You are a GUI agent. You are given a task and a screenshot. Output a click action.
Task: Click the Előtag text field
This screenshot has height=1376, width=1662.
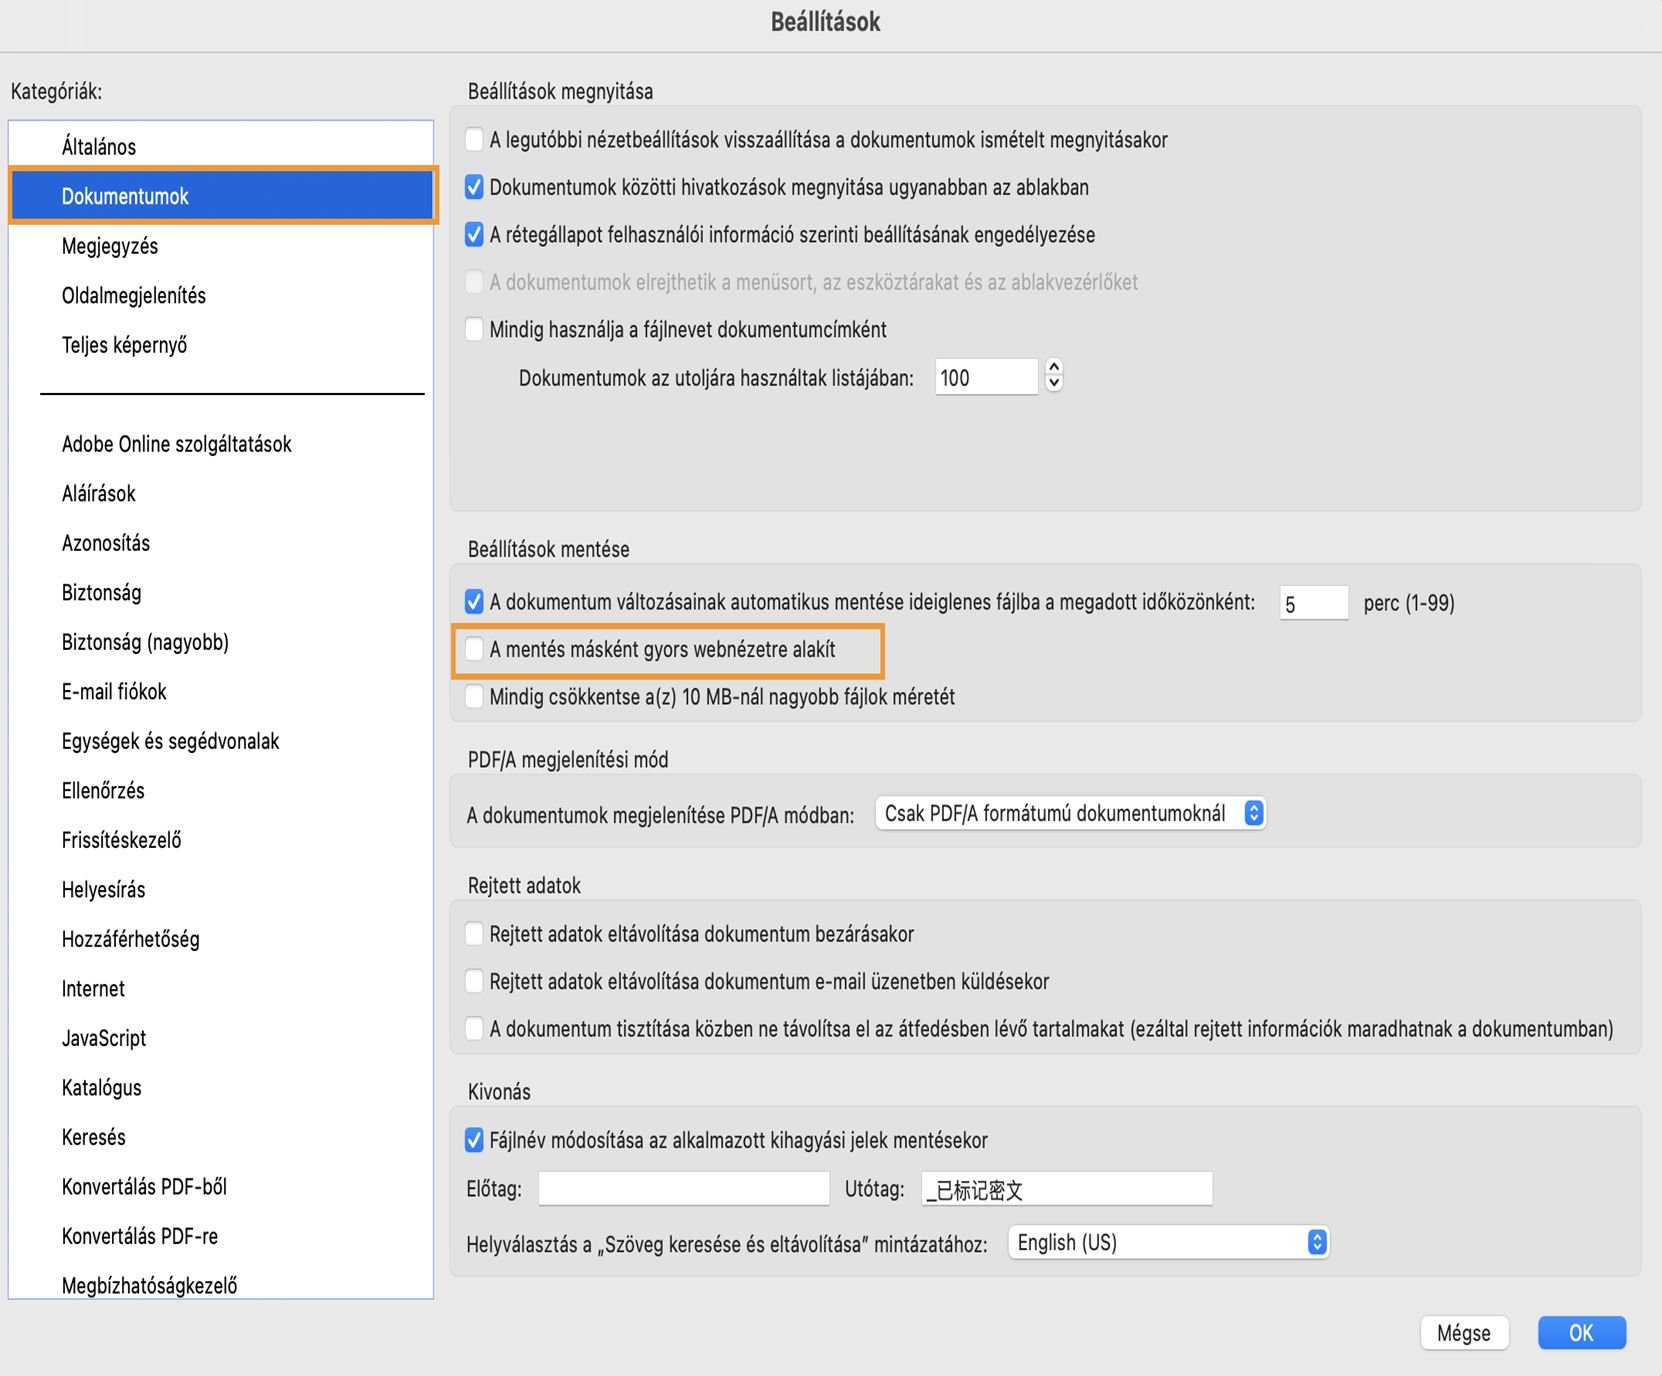pos(684,1189)
